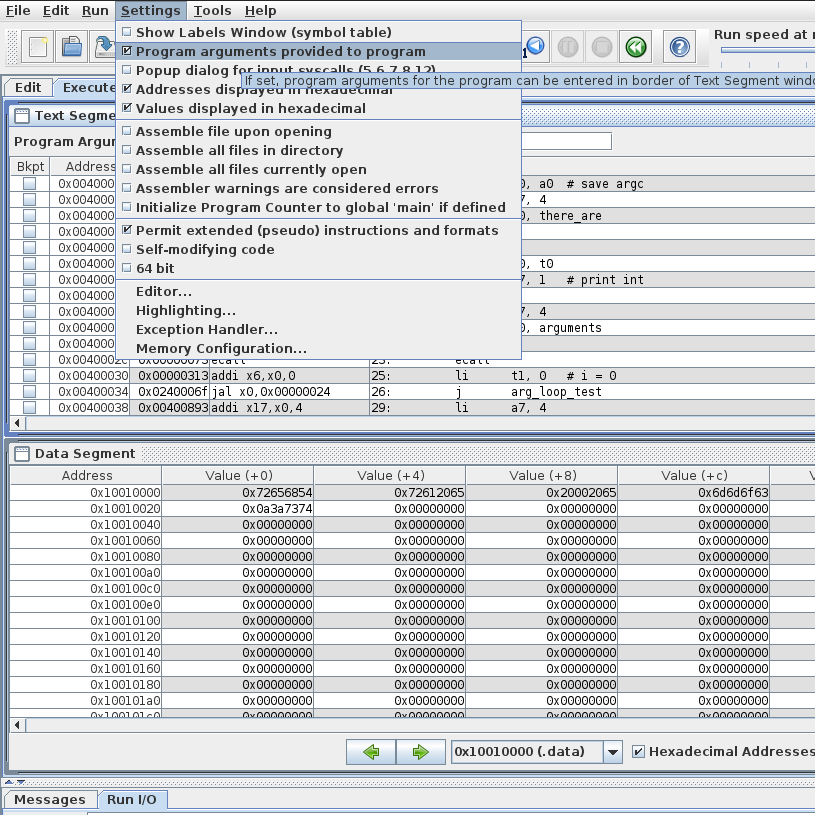Click the Bkpt column header

click(x=30, y=166)
